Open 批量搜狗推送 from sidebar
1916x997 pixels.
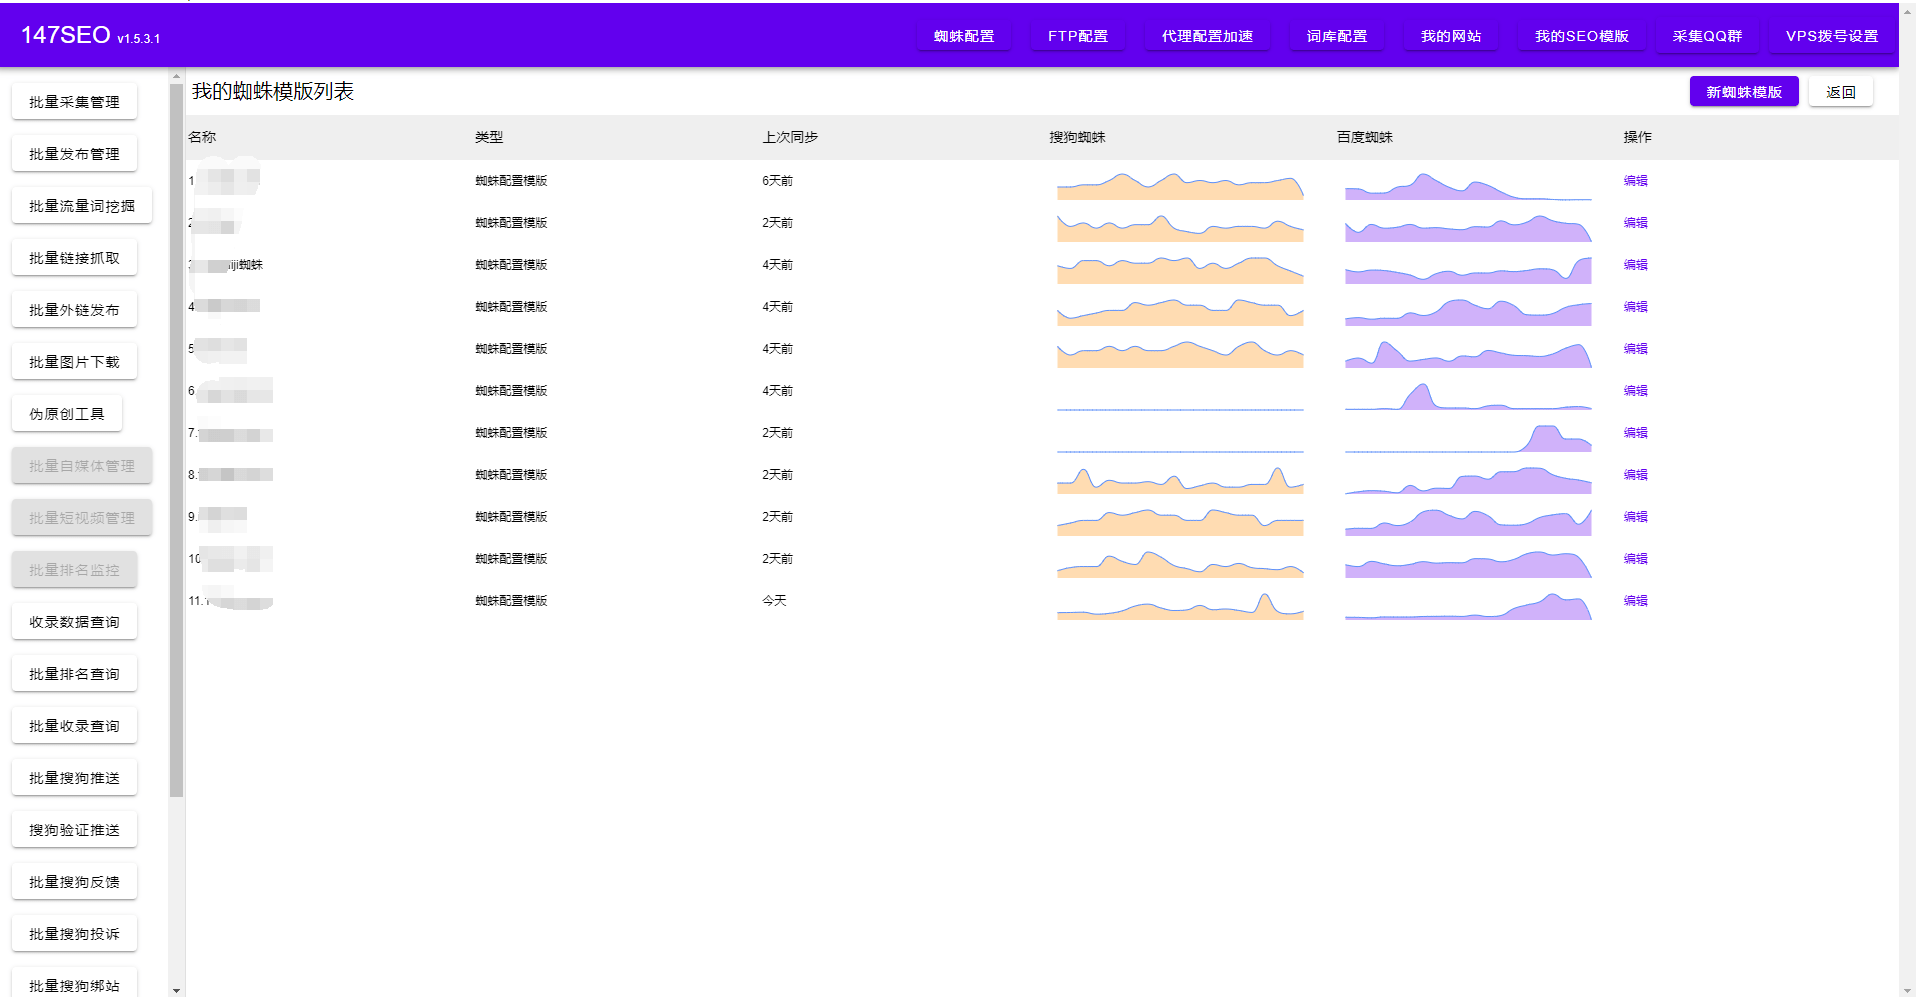click(74, 778)
